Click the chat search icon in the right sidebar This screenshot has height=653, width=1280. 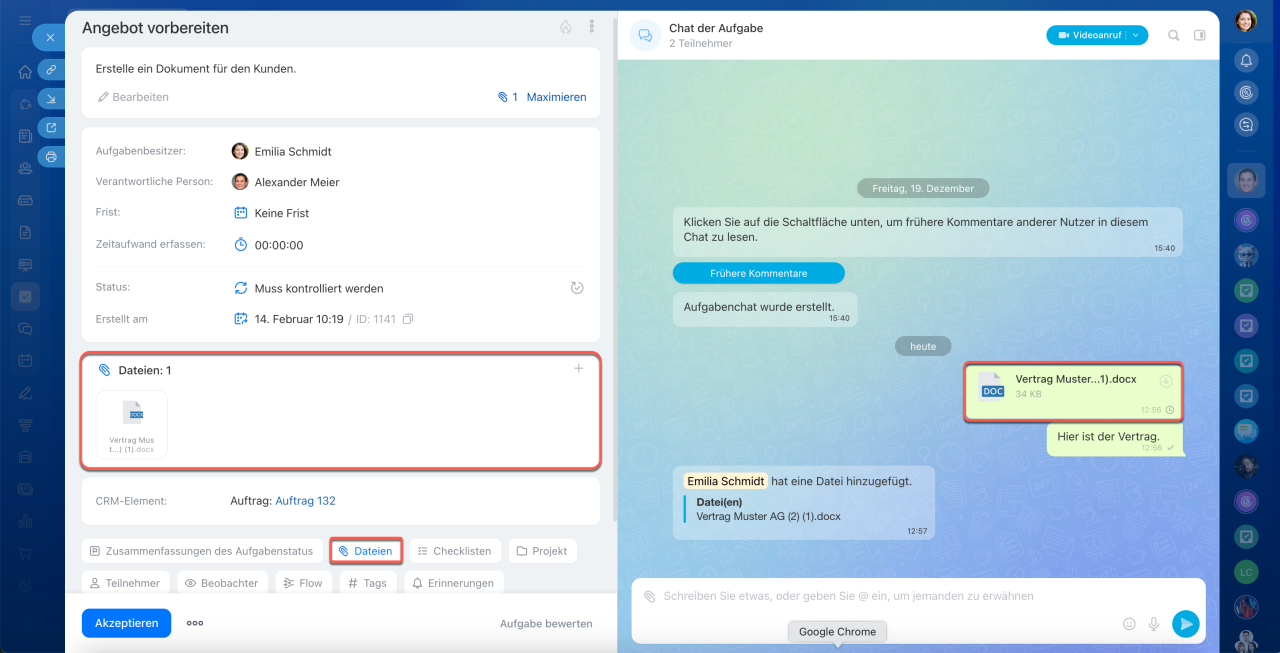1246,125
